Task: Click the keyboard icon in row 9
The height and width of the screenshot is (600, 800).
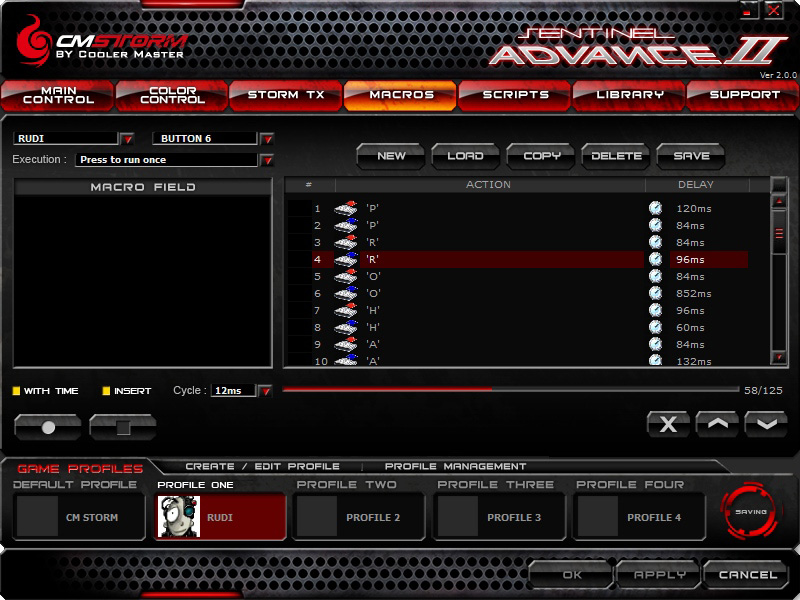Action: 346,344
